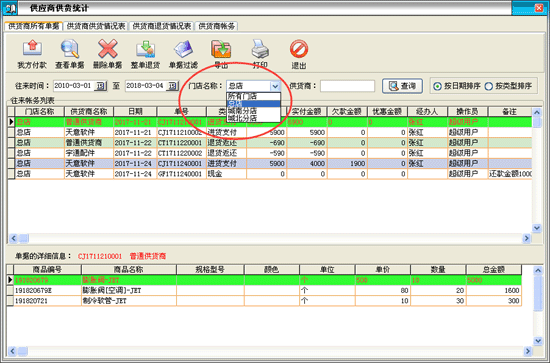Open the end date calendar picker

click(173, 86)
